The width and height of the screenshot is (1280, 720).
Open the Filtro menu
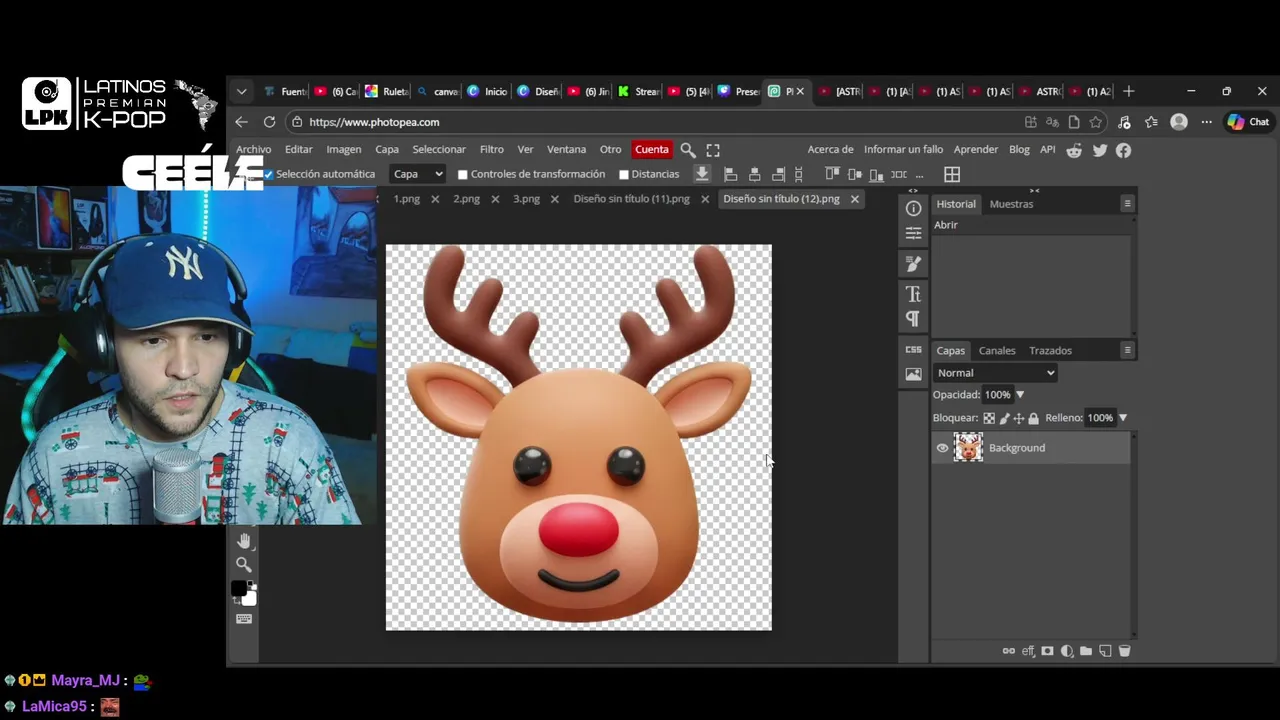tap(491, 150)
